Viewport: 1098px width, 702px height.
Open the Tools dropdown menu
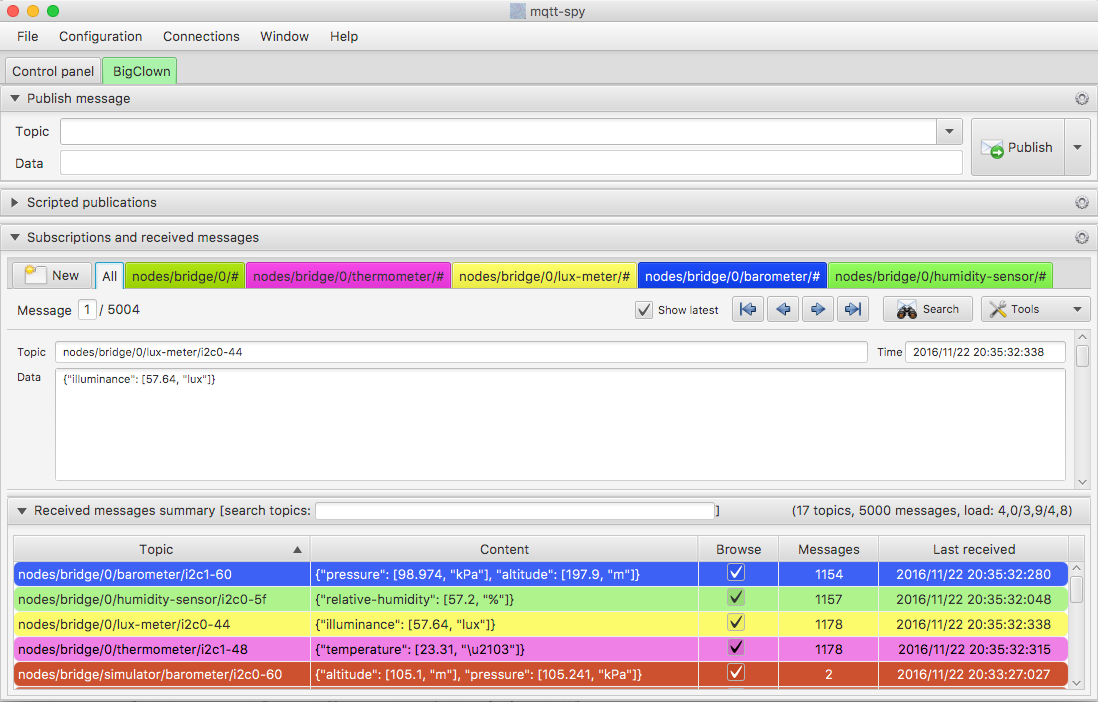tap(1035, 310)
